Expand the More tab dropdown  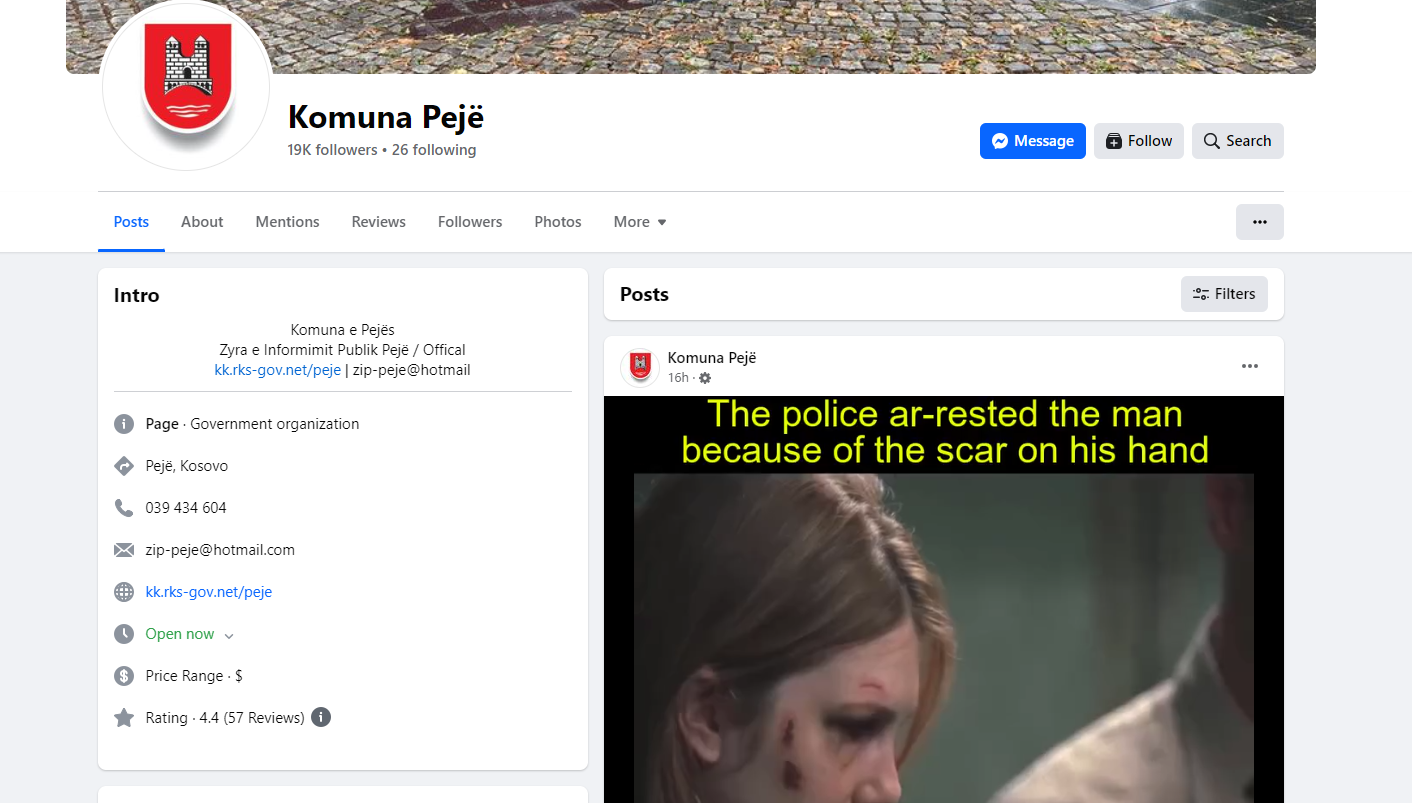pos(640,222)
